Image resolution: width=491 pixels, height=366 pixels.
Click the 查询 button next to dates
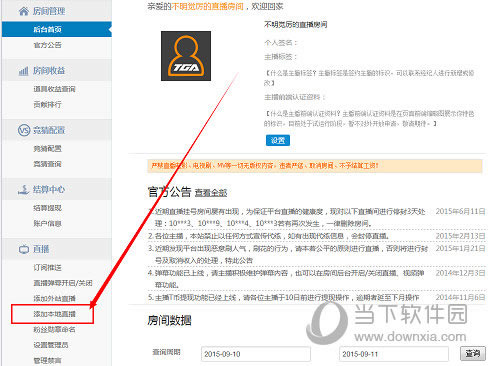pos(473,353)
